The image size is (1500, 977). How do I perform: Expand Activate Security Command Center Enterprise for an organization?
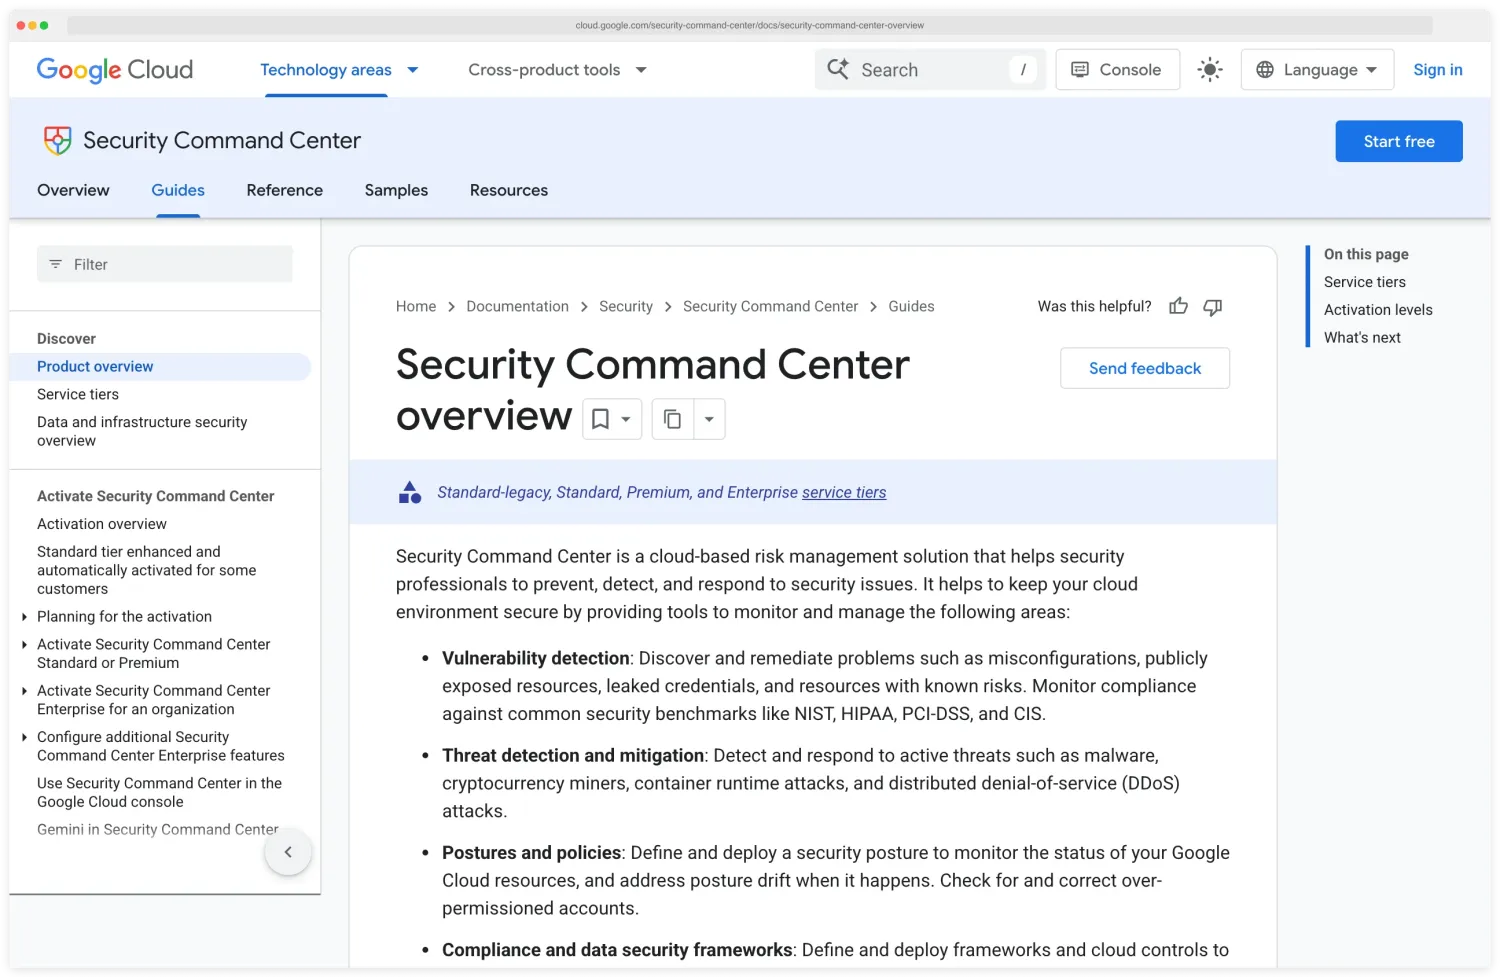pyautogui.click(x=24, y=691)
